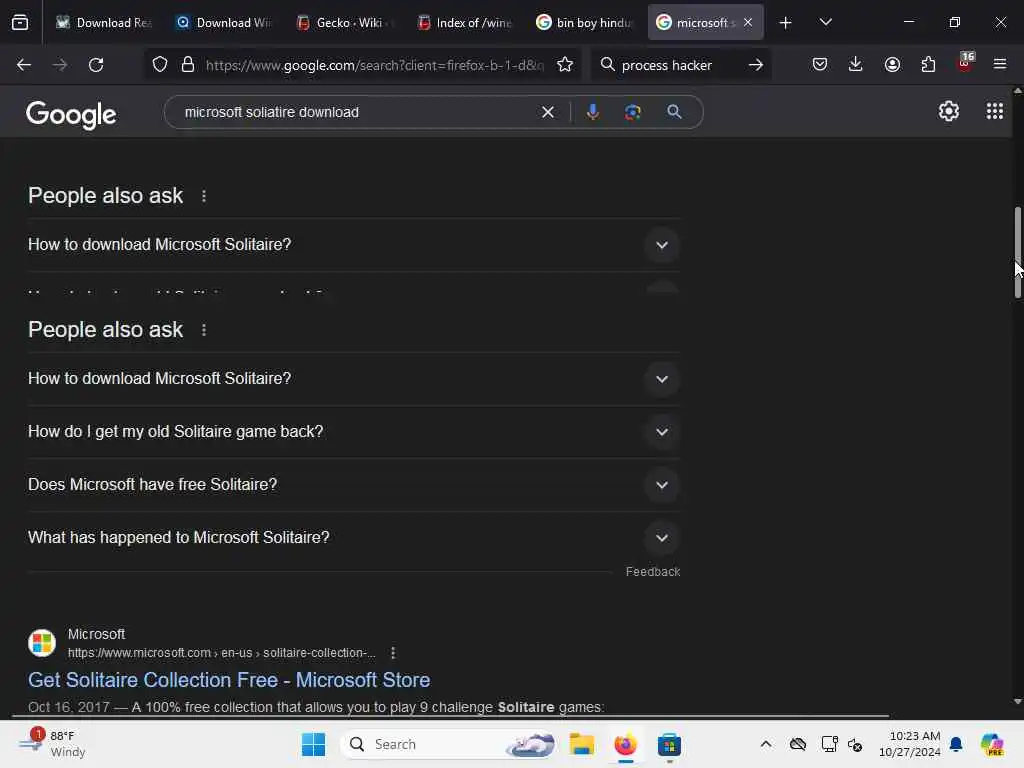Open tracking protection shield icon
This screenshot has width=1024, height=768.
[160, 65]
